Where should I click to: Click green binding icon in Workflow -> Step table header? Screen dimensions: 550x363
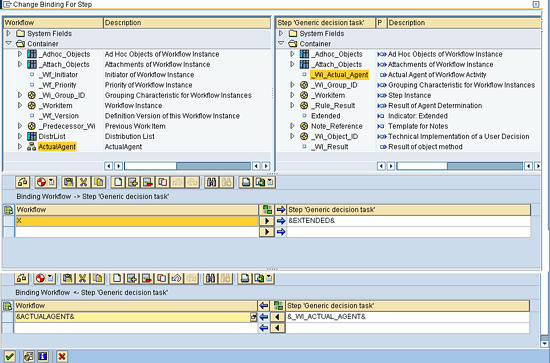point(267,210)
